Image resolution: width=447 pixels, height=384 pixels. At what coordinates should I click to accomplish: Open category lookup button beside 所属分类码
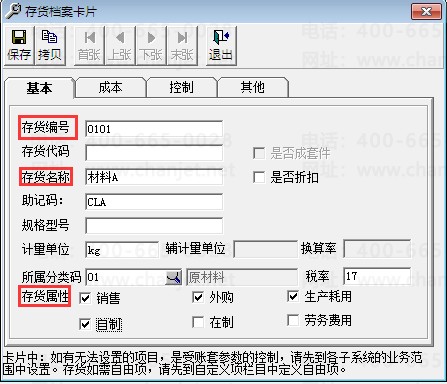(174, 277)
